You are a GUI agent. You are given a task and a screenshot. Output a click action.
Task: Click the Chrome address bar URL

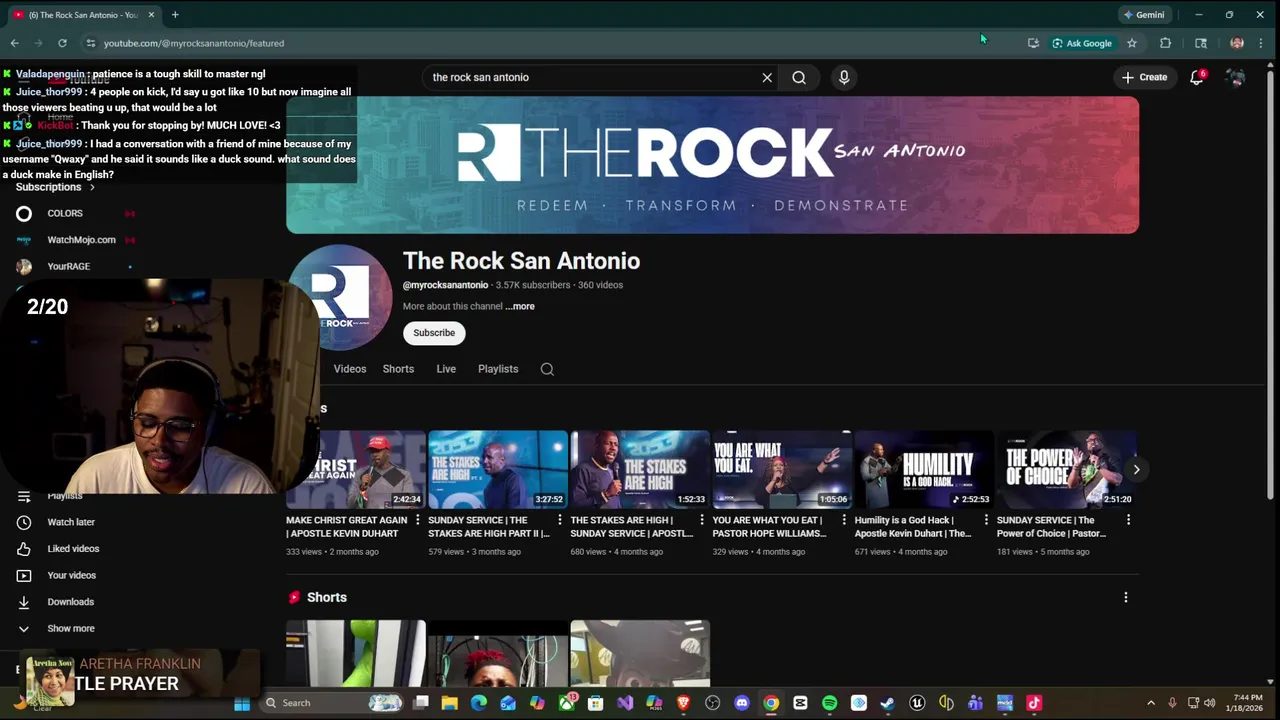(x=194, y=43)
